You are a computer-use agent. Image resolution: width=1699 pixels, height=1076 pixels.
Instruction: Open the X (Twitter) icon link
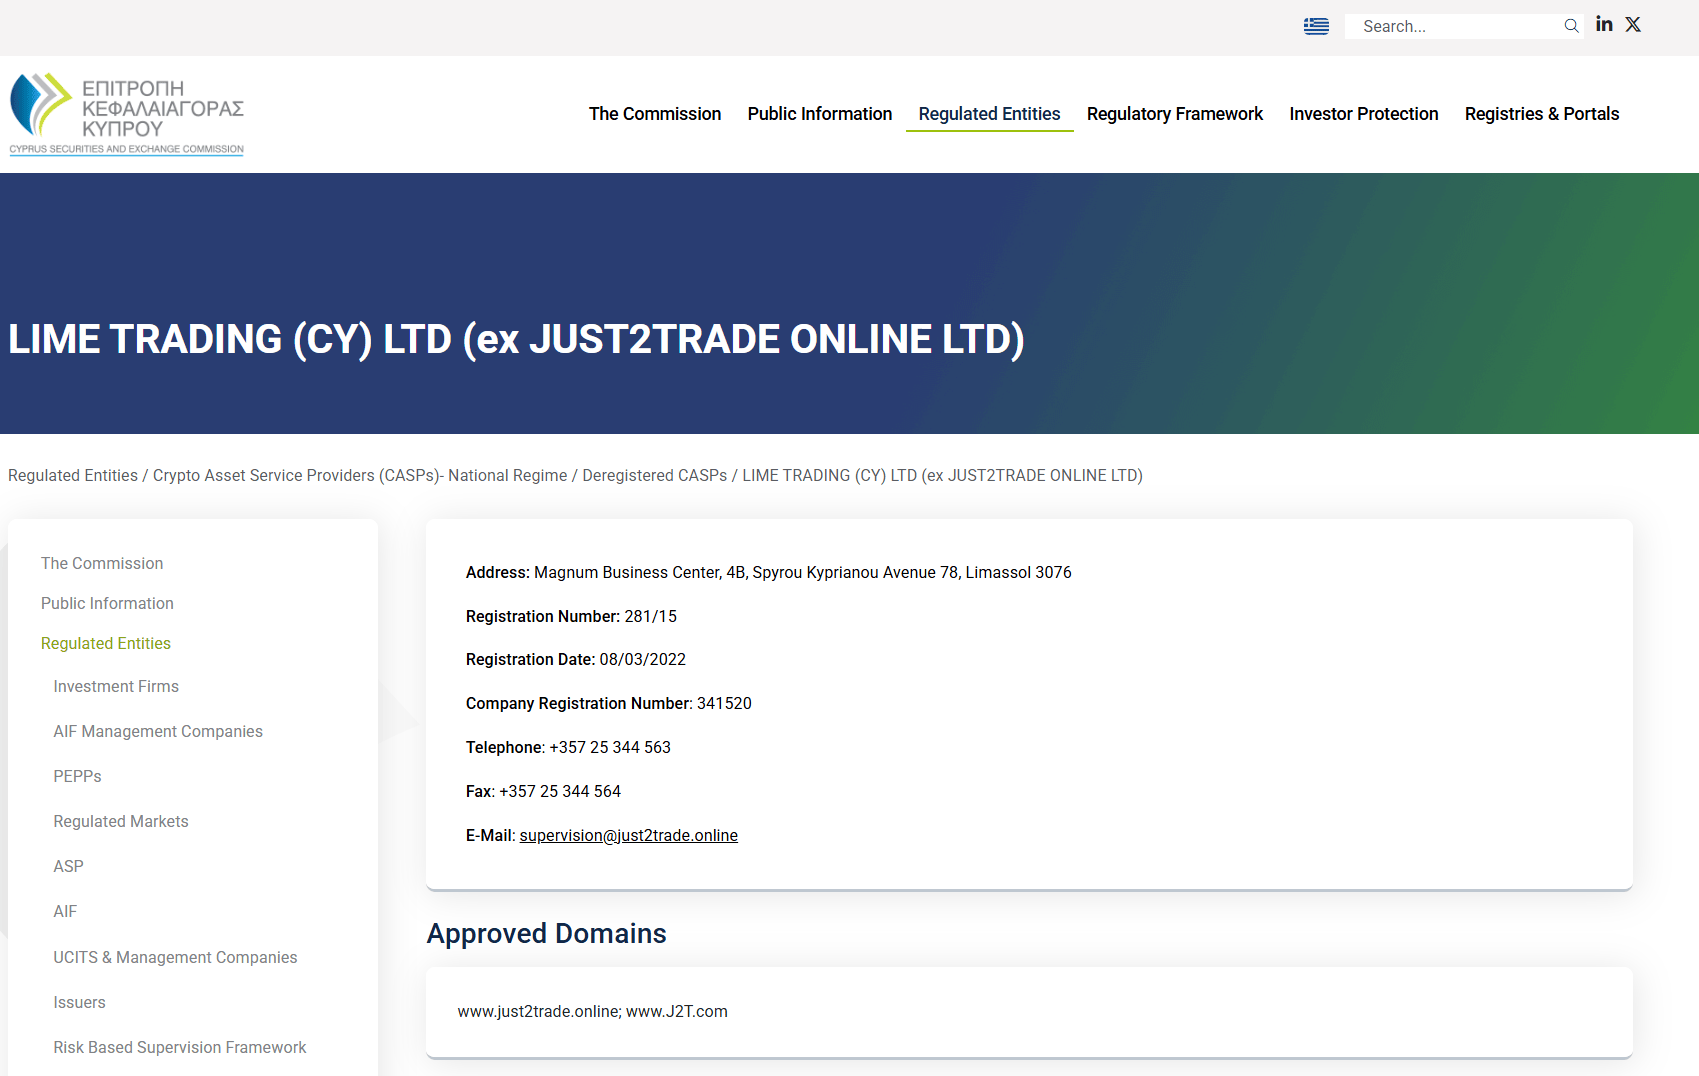click(x=1633, y=24)
